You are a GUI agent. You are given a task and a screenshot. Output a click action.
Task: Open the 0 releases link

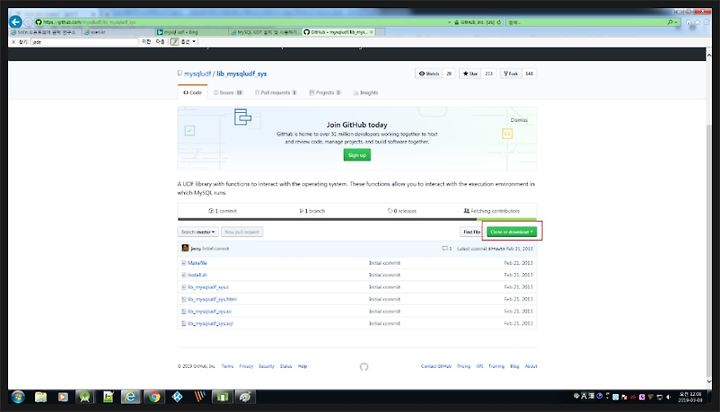click(x=402, y=211)
